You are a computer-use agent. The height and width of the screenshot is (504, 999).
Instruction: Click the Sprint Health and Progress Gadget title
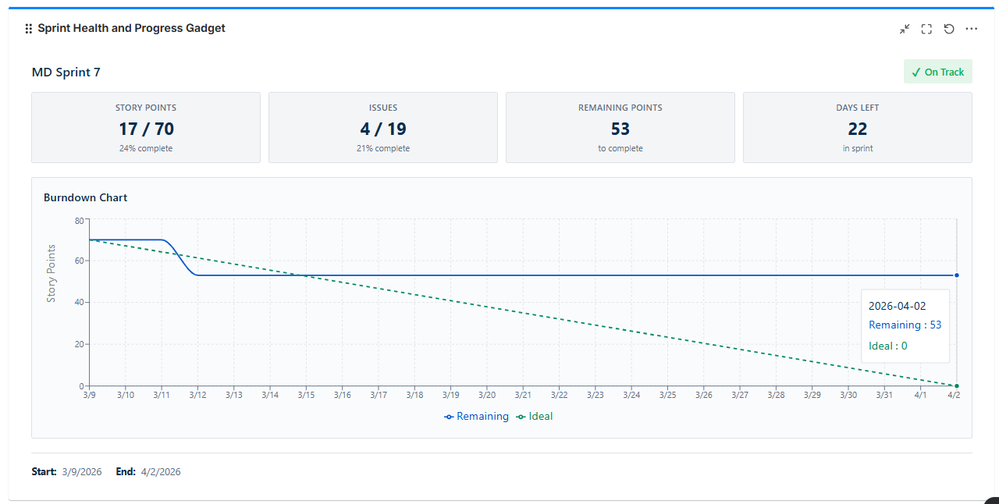tap(131, 28)
